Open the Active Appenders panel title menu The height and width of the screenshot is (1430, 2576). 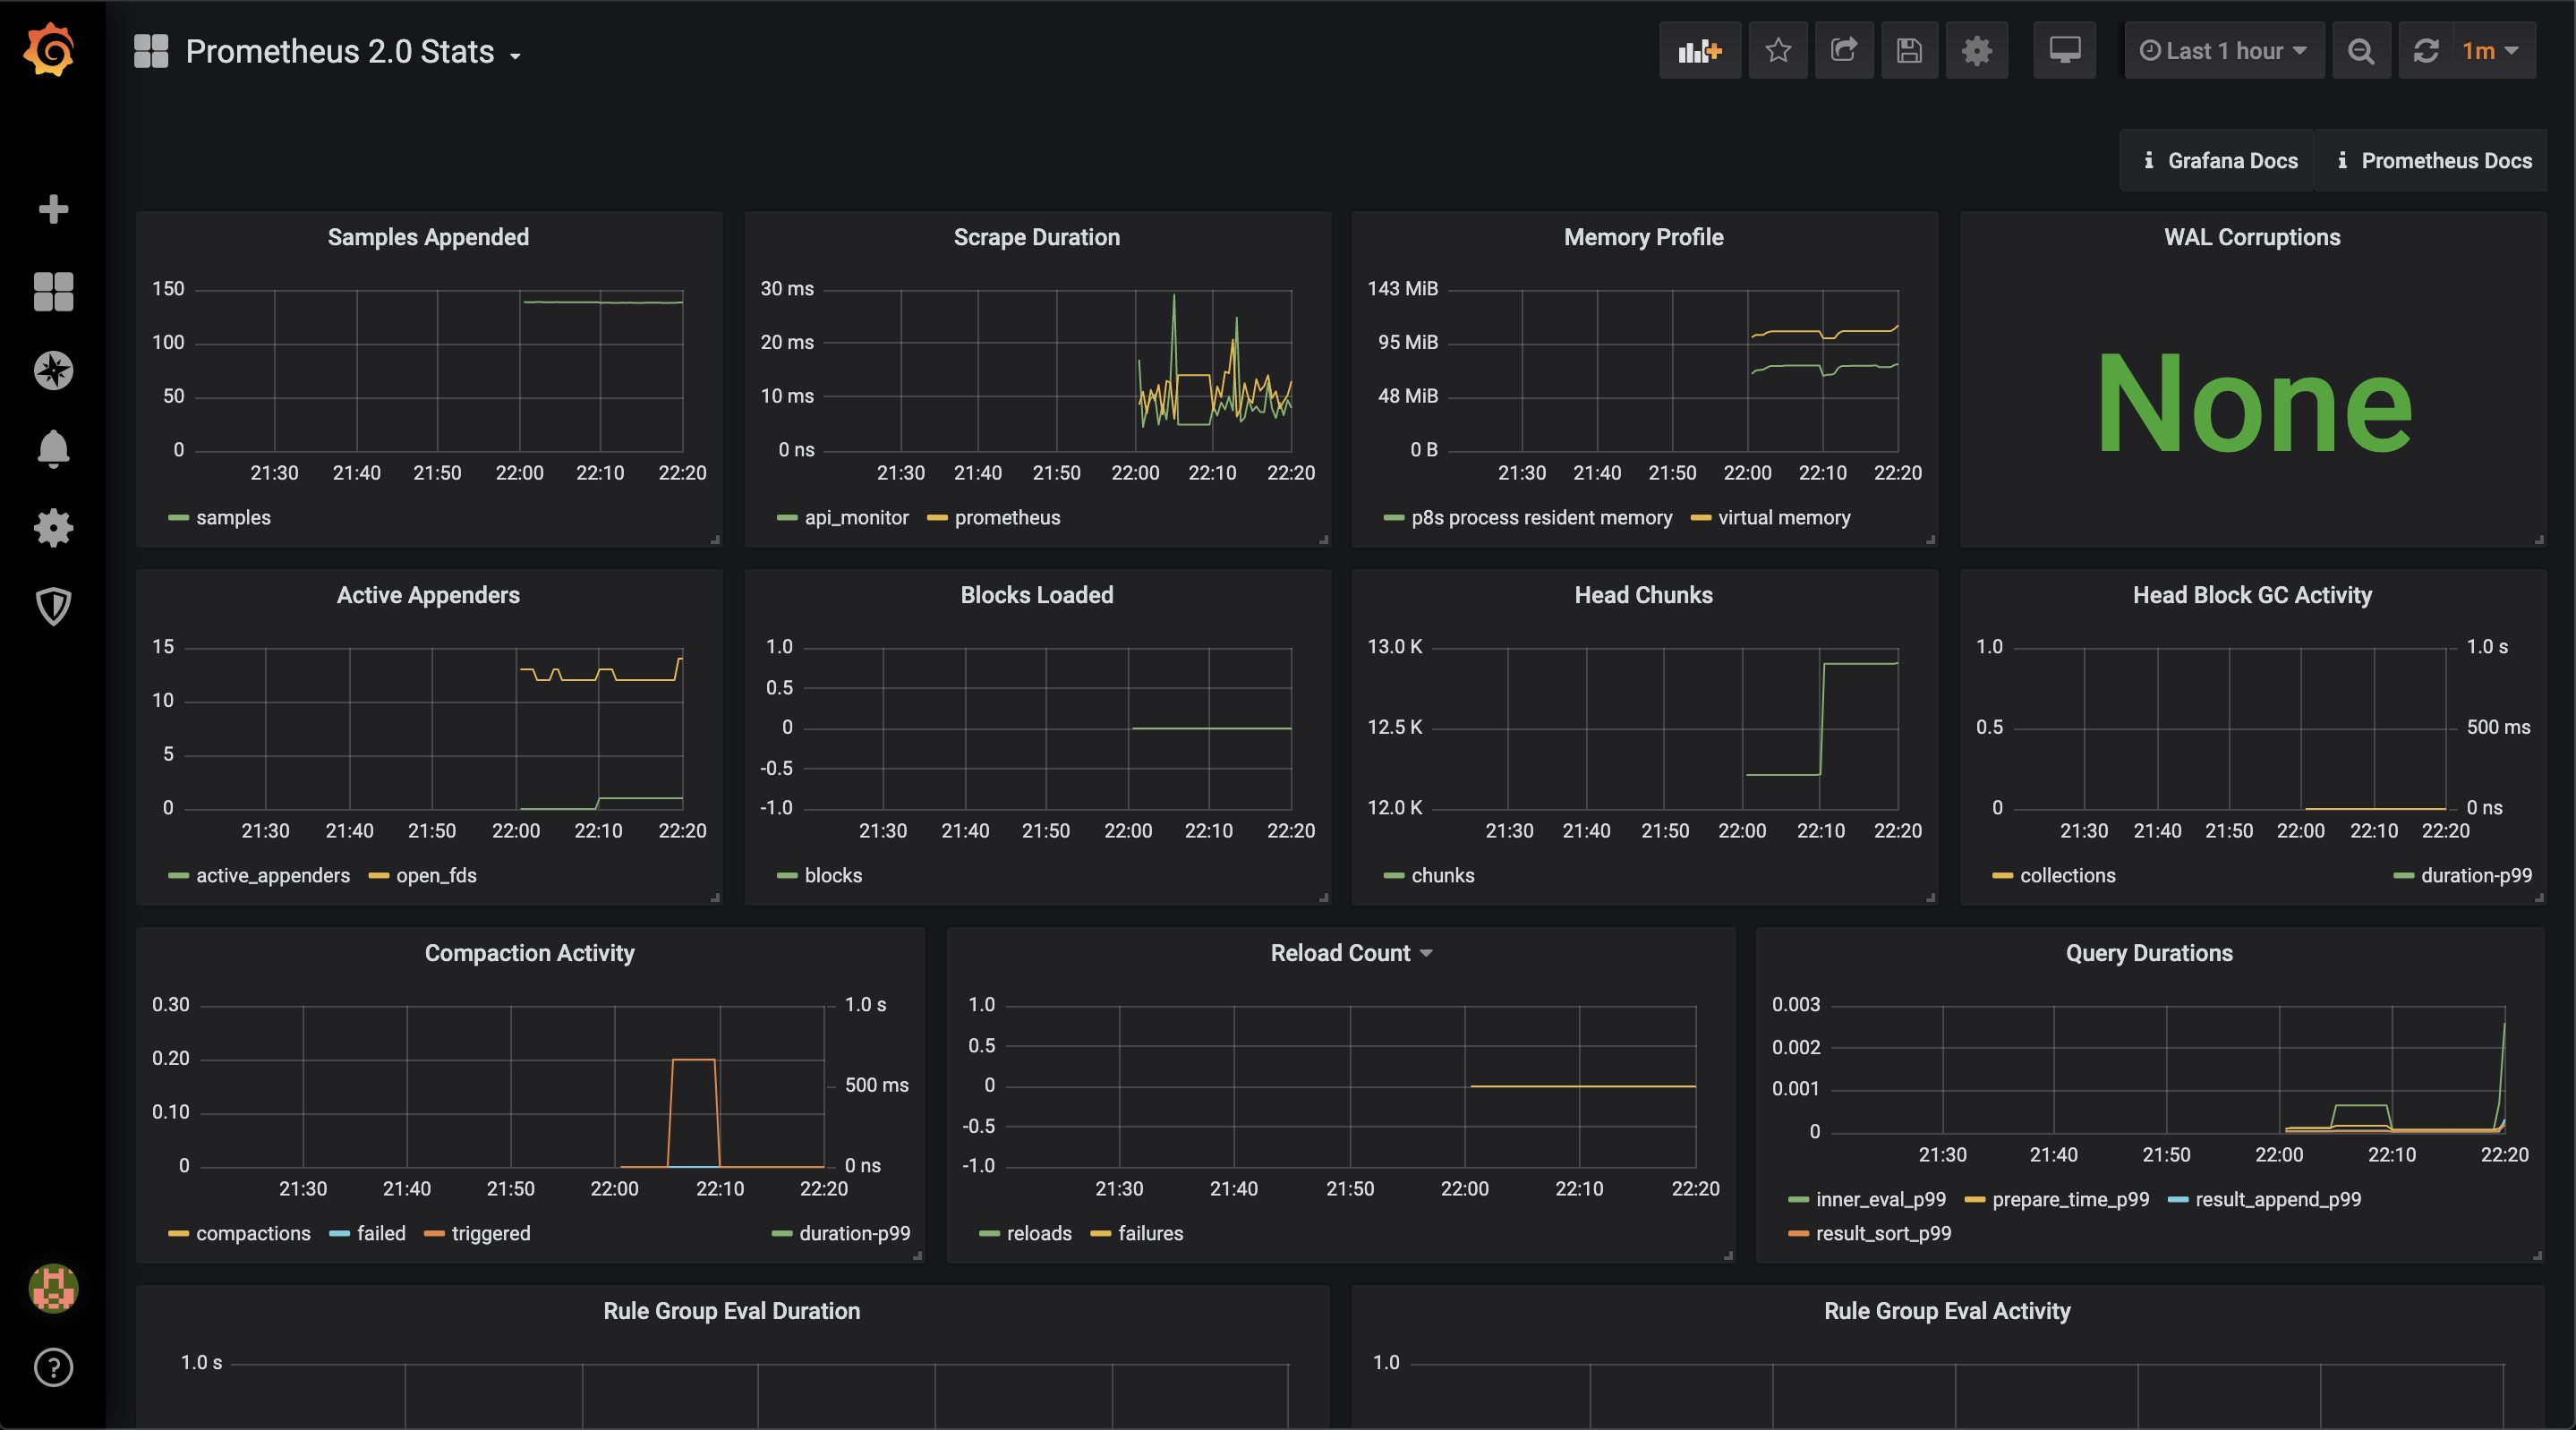coord(428,595)
